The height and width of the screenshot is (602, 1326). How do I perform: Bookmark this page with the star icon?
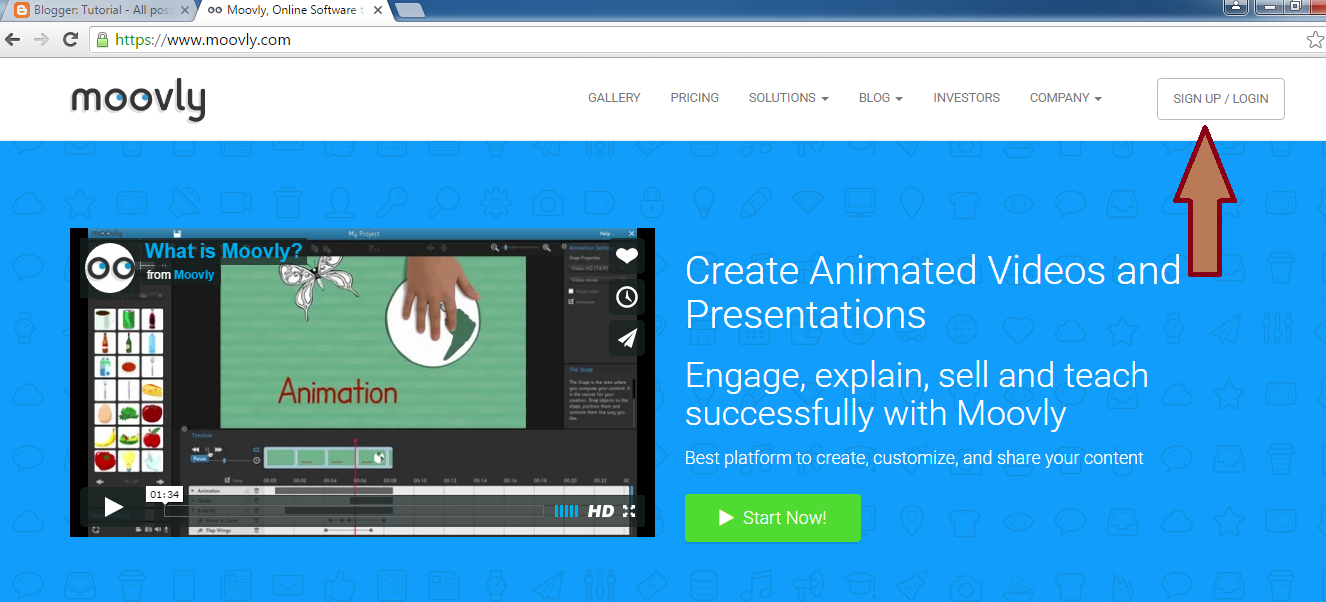(1315, 40)
